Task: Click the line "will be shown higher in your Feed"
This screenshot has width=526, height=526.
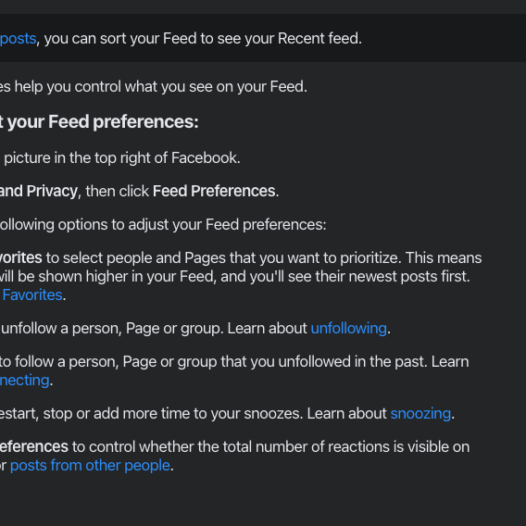Action: (108, 277)
